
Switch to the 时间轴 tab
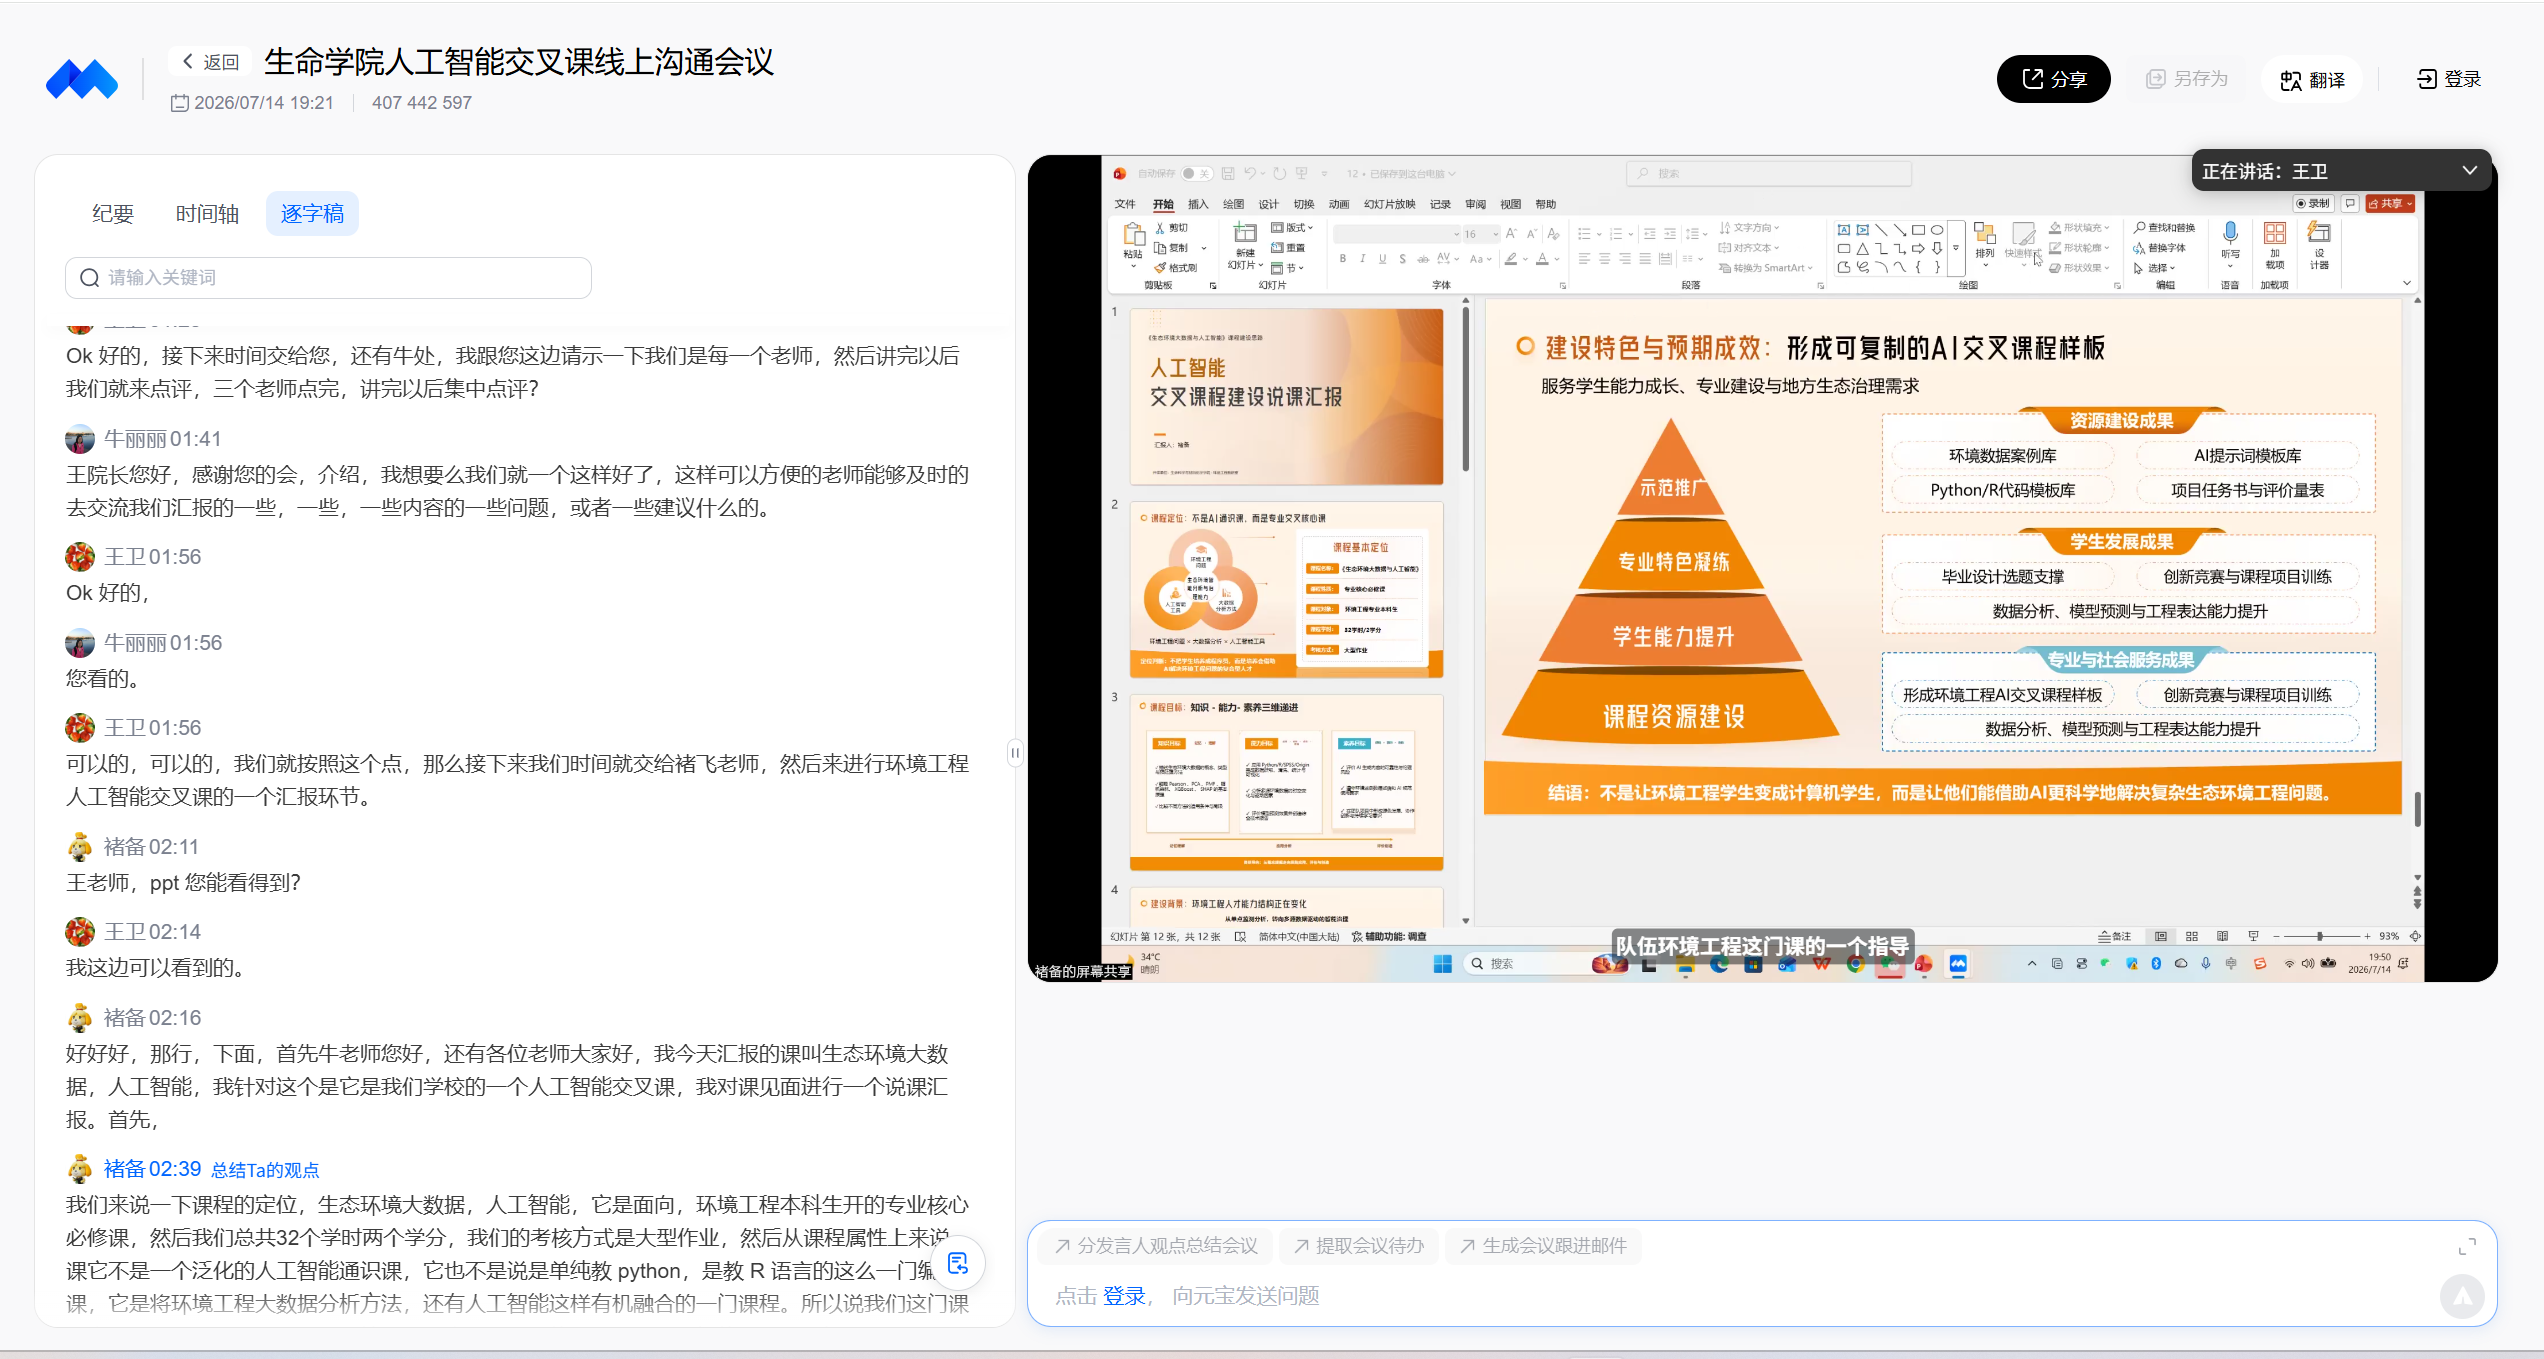(207, 213)
